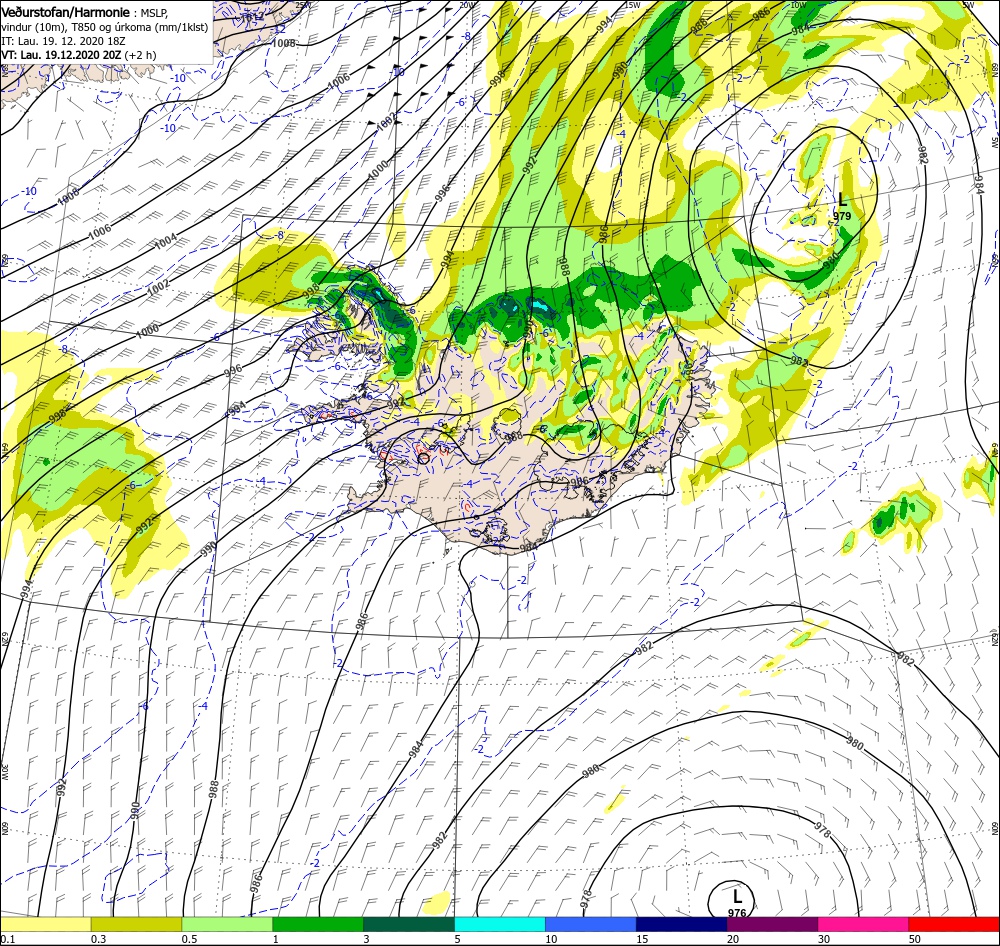Click the IT initial time 'Lau. 19. 12. 2020 18Z'
Screen dimensions: 1000x946
coord(71,41)
